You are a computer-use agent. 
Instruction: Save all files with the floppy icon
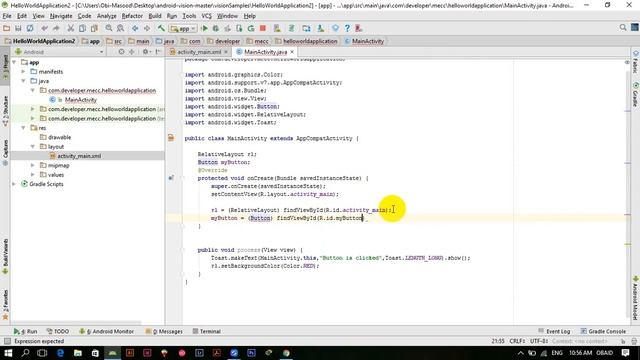pos(18,28)
